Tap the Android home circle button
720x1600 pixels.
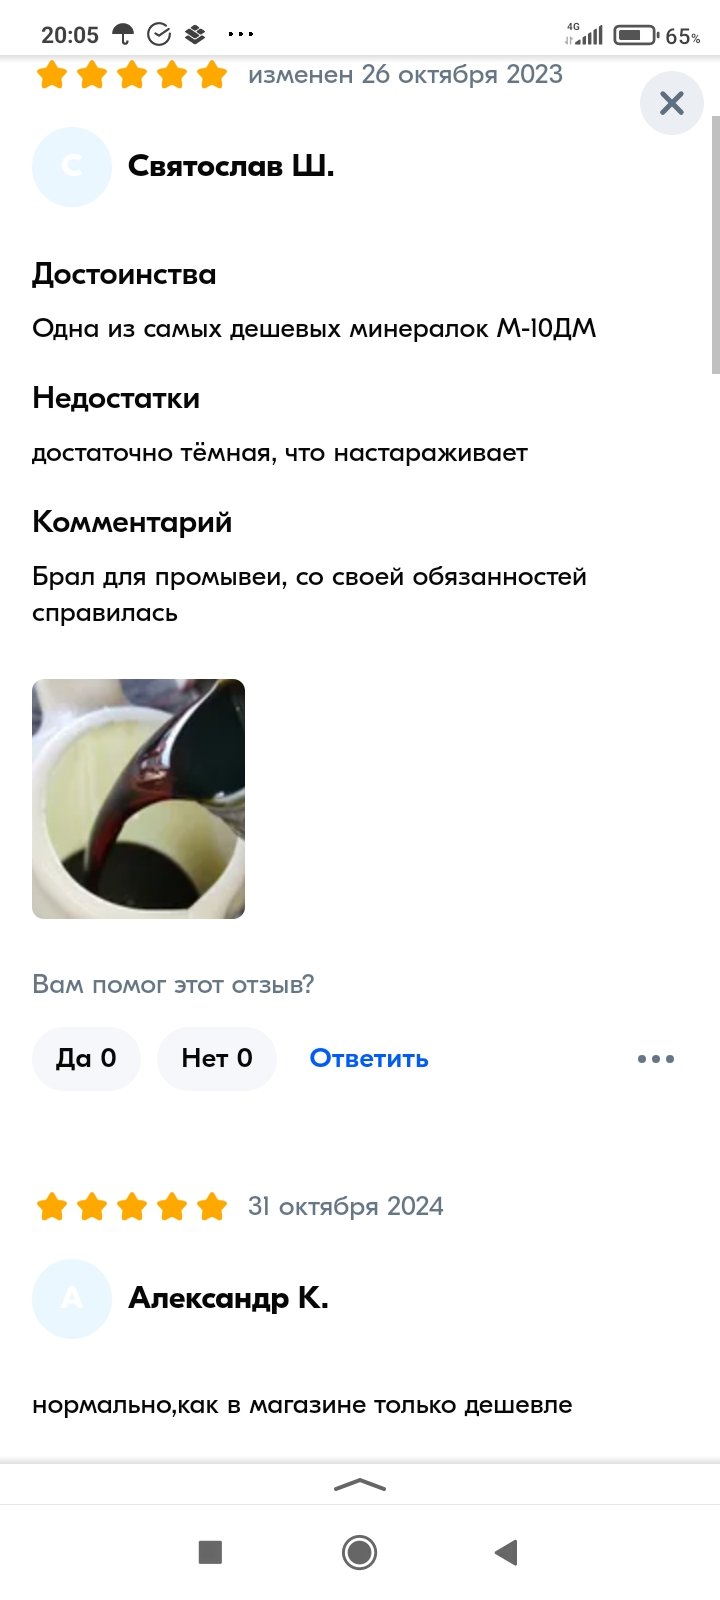pyautogui.click(x=359, y=1552)
